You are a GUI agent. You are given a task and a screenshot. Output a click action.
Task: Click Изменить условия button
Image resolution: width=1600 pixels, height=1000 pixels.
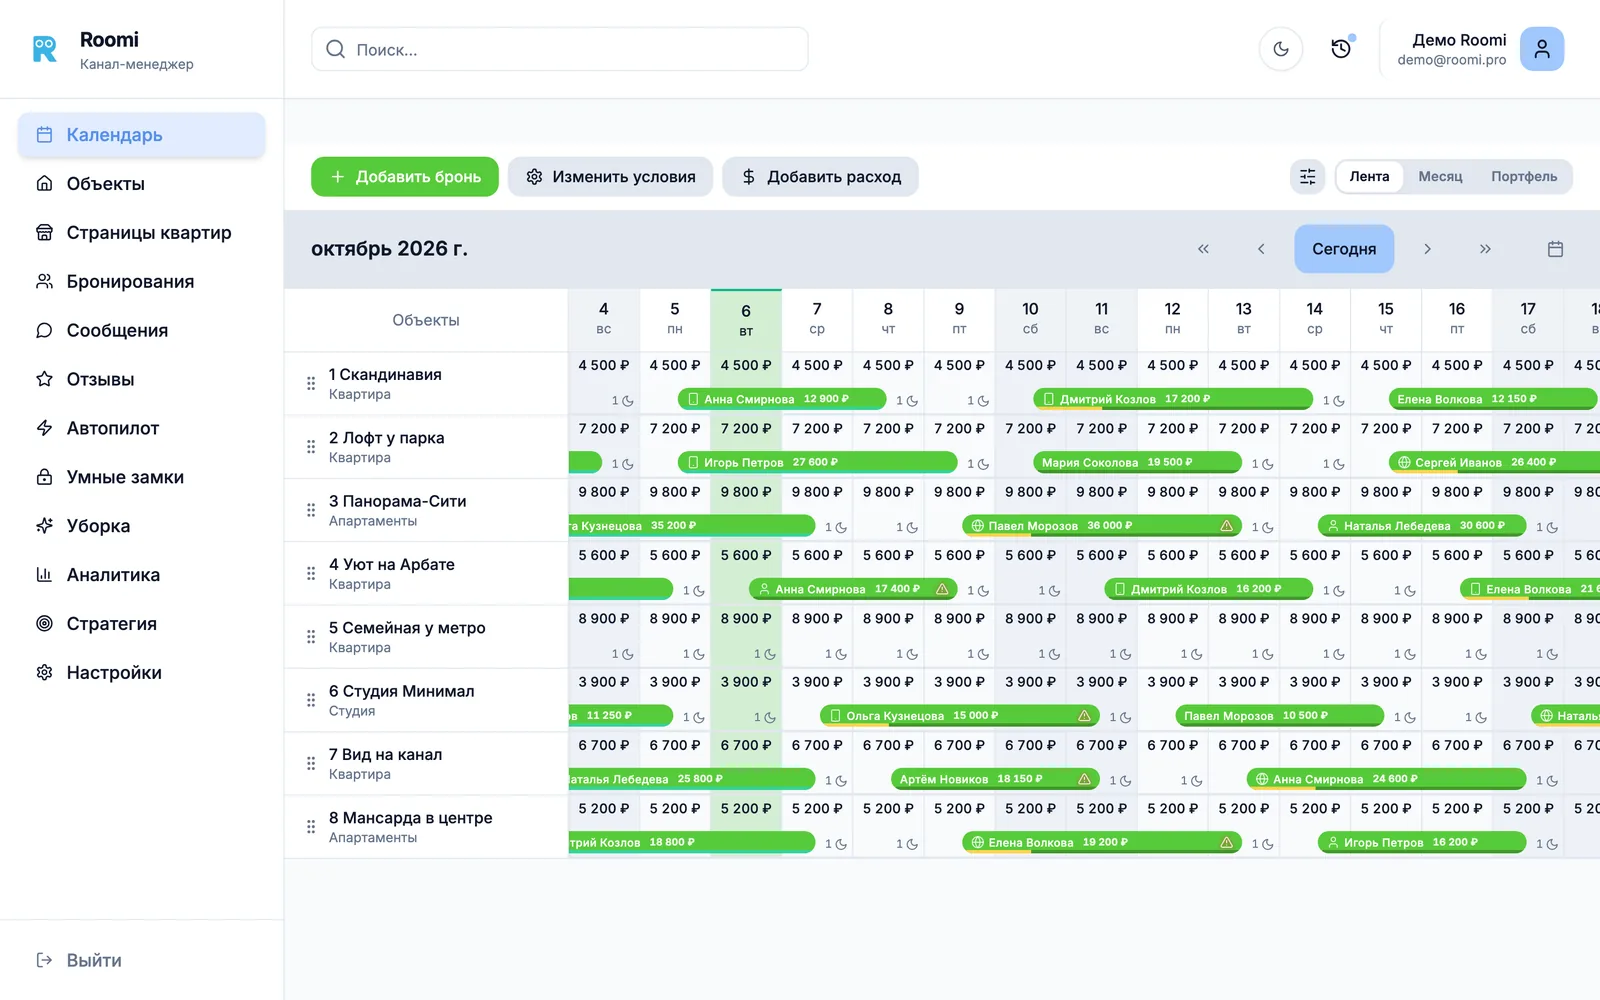pyautogui.click(x=610, y=177)
